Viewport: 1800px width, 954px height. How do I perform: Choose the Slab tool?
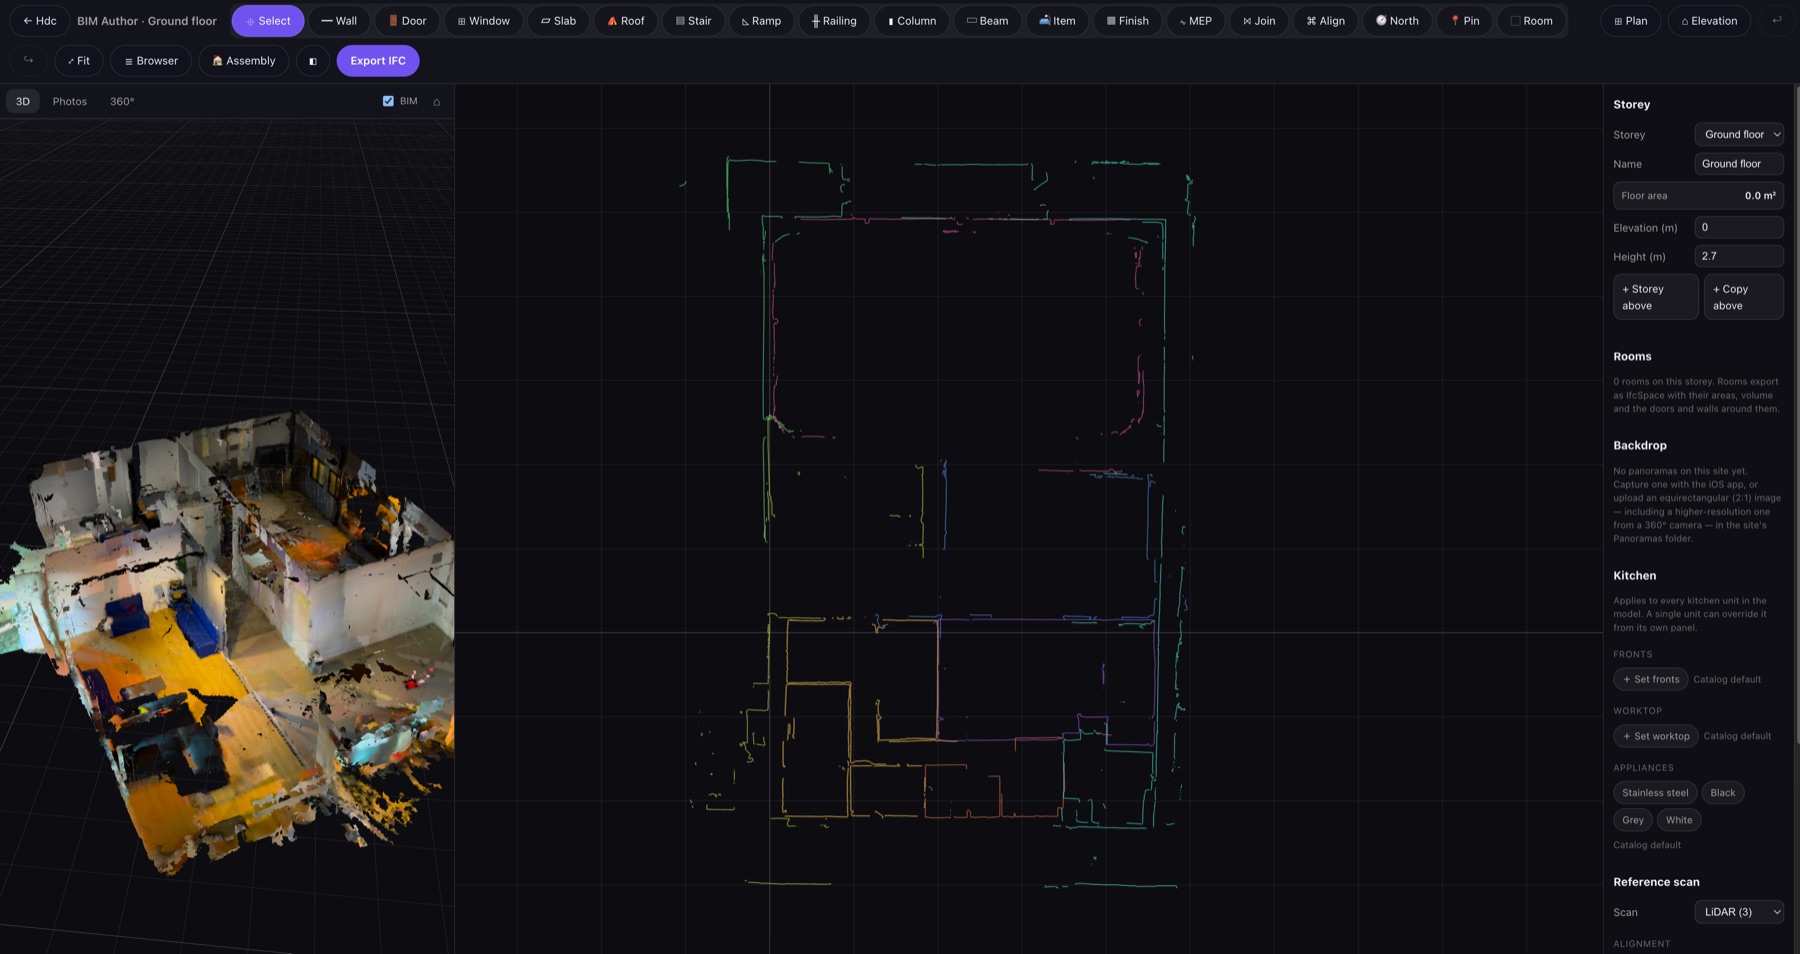[558, 21]
